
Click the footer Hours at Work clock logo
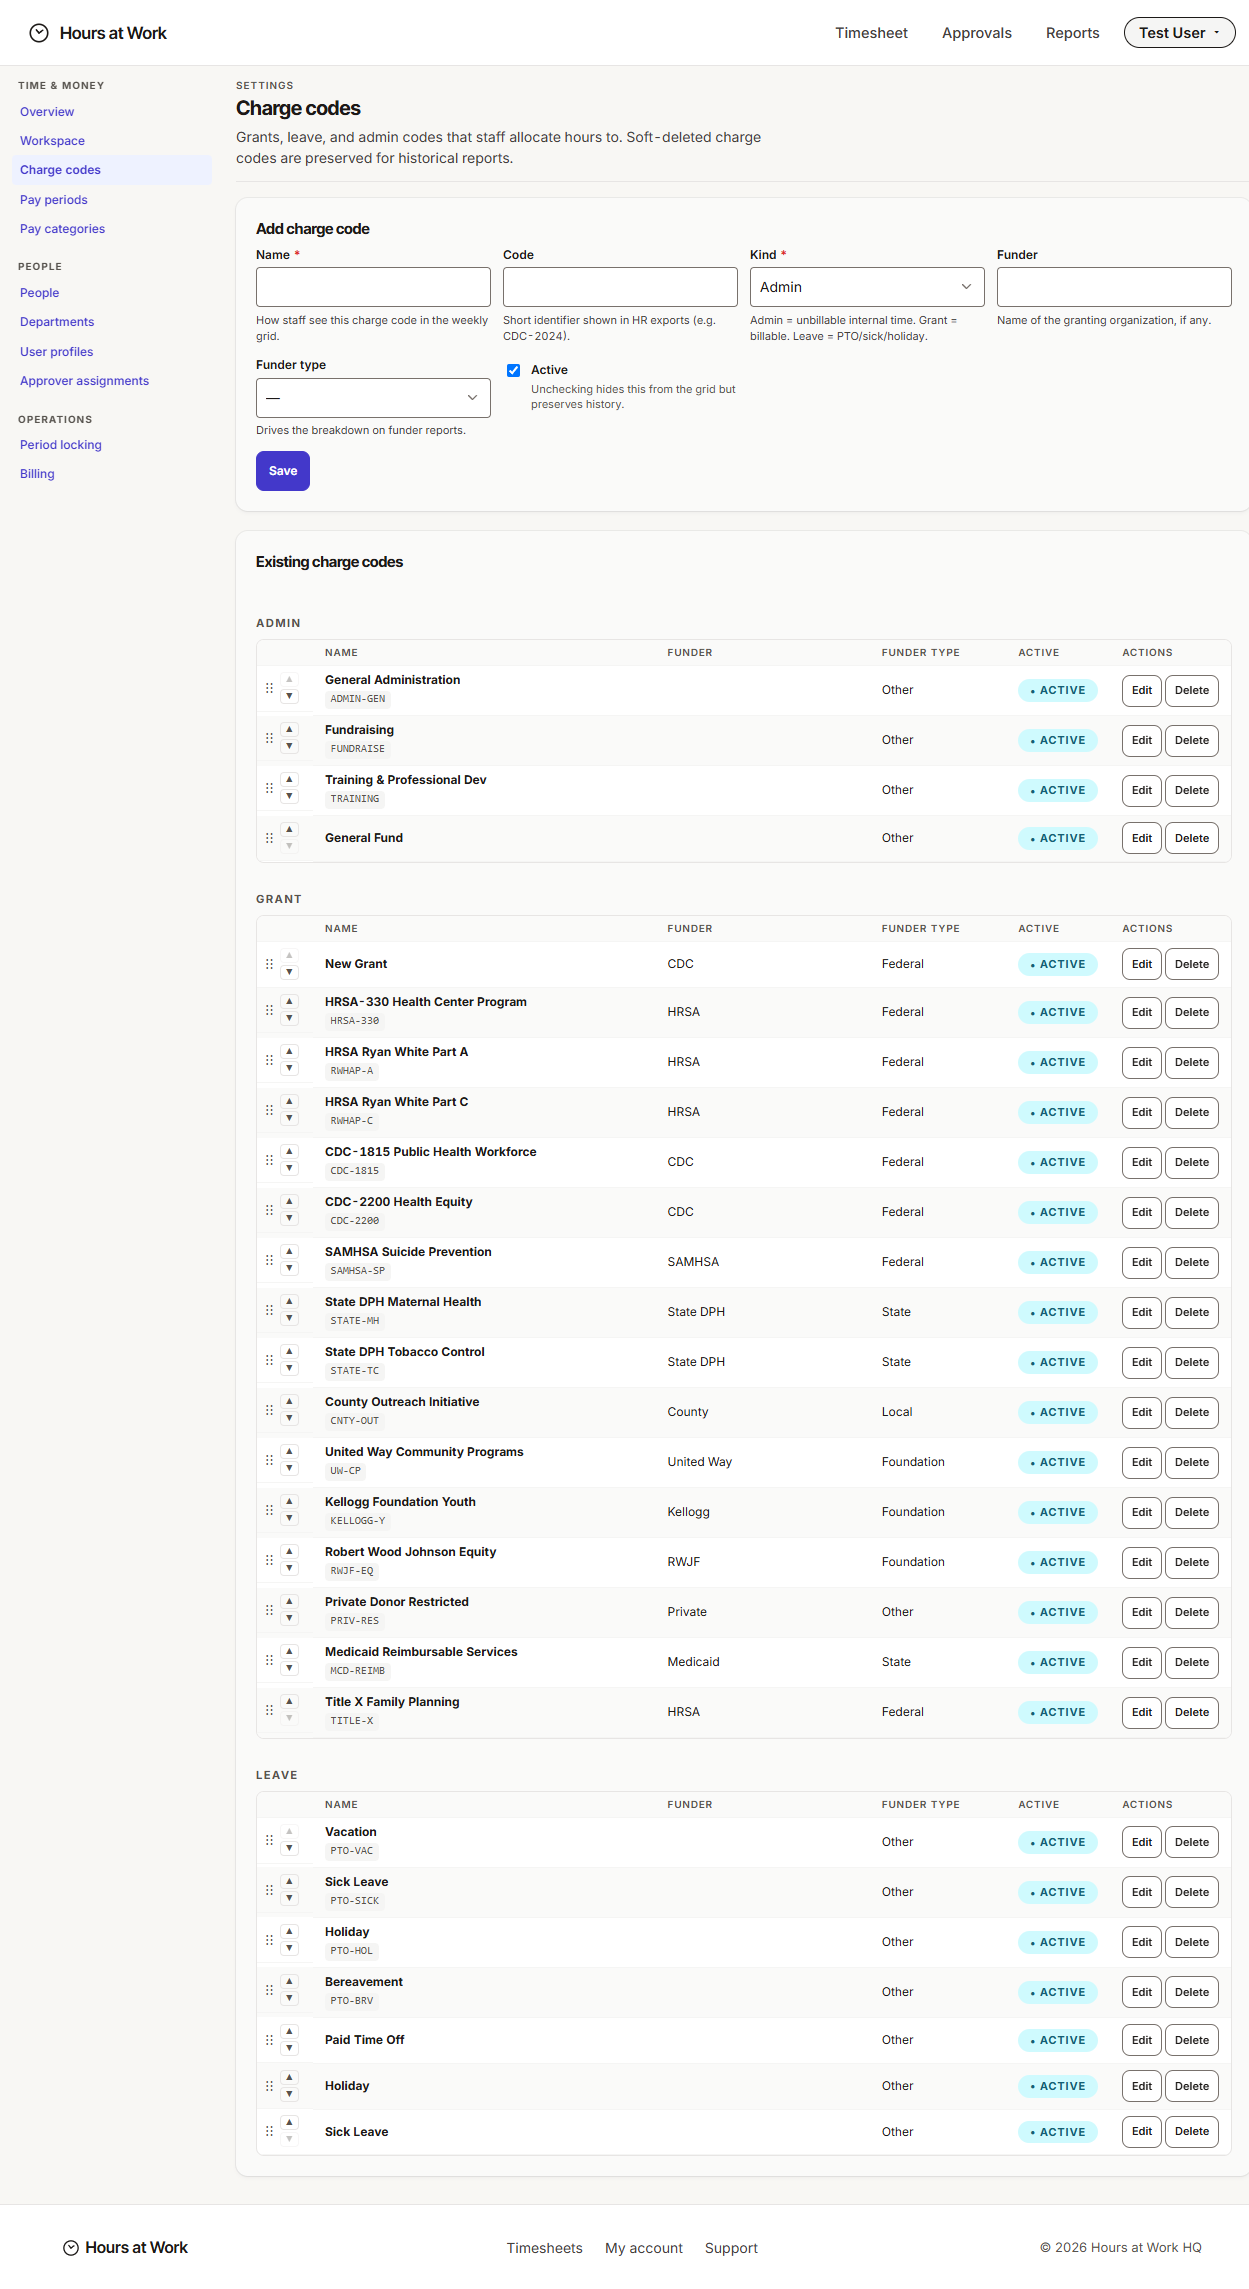tap(71, 2248)
